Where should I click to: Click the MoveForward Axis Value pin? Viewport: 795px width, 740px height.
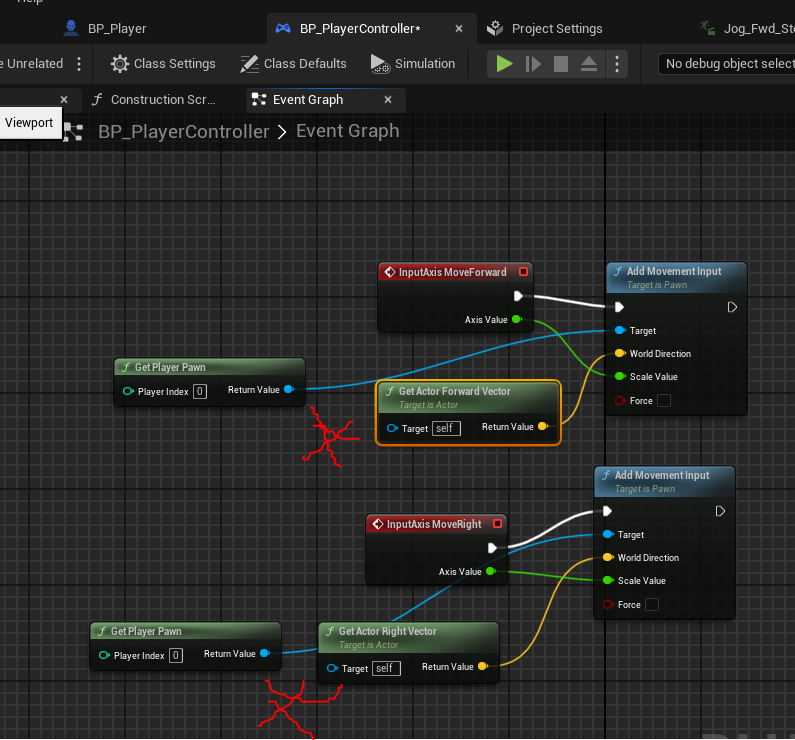[517, 319]
